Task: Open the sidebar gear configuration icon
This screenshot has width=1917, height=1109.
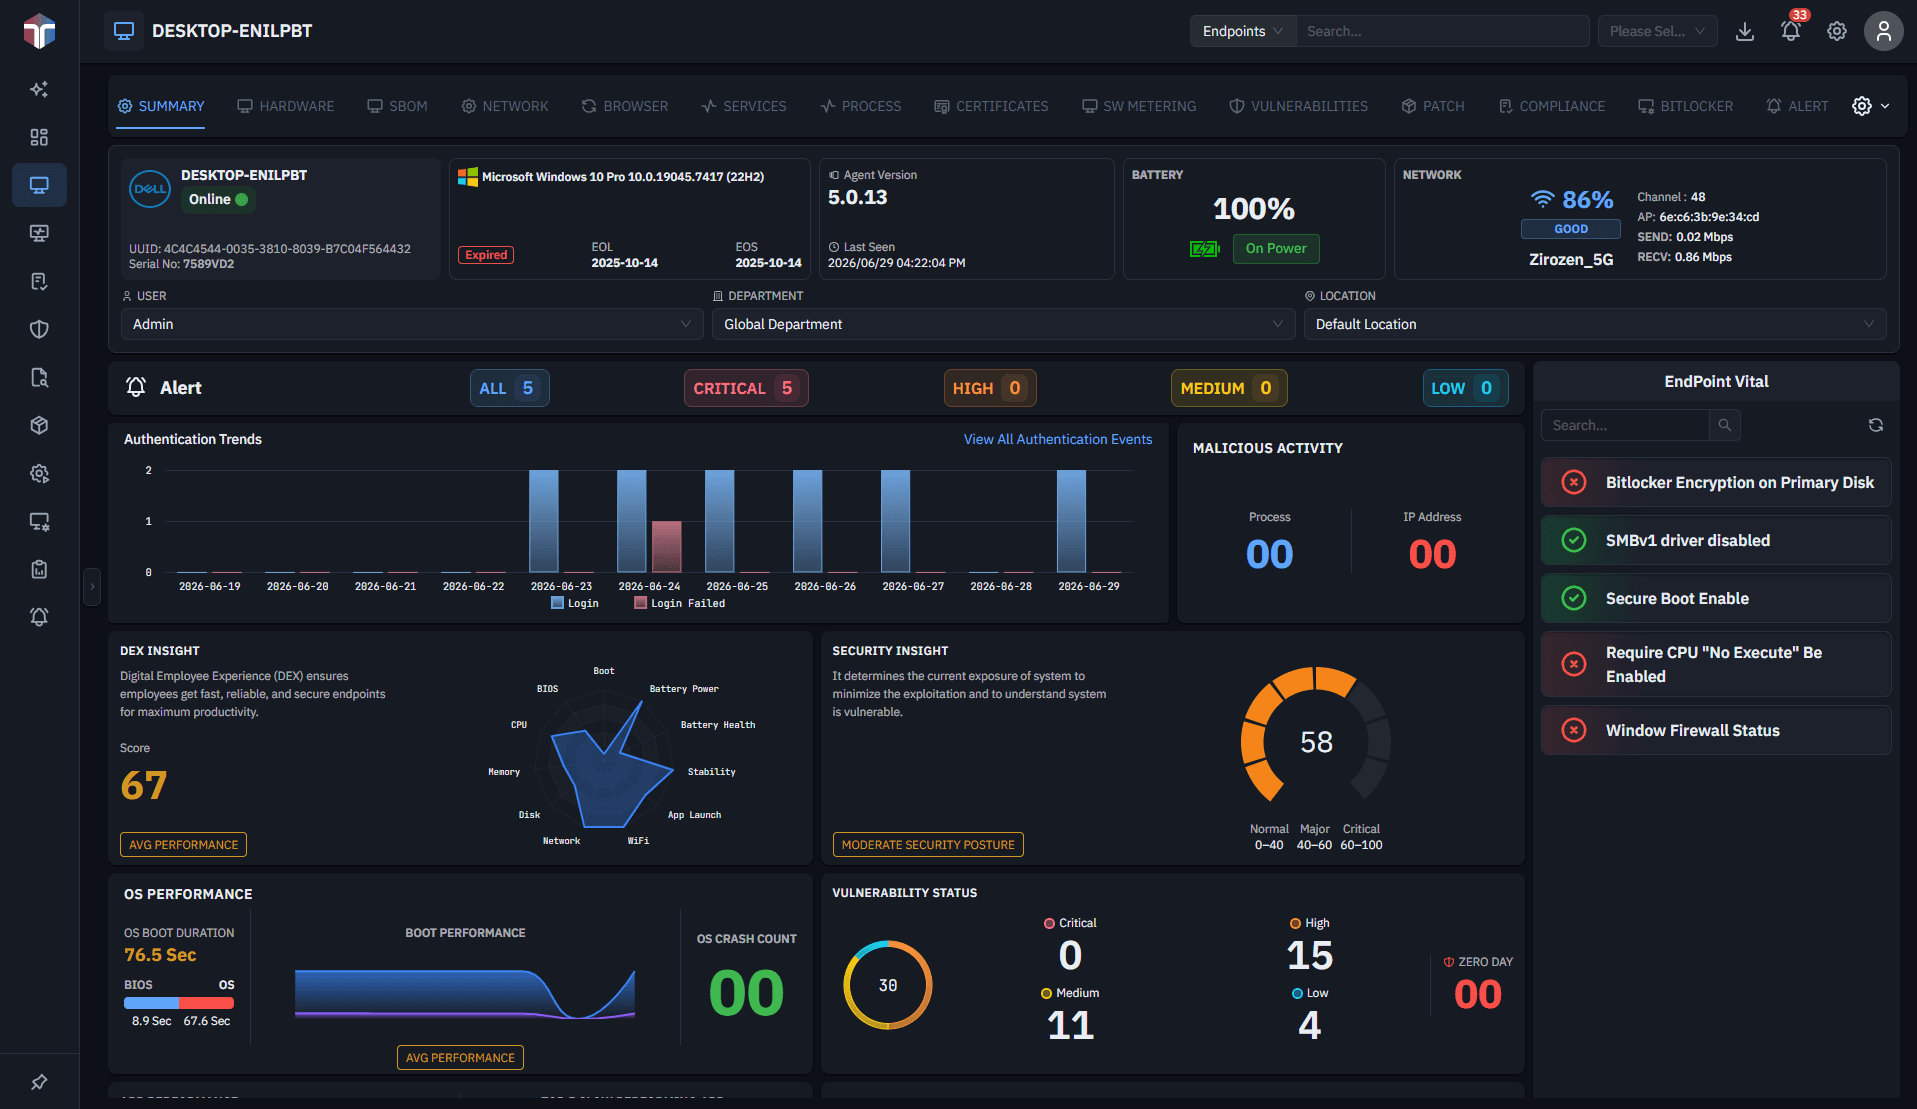Action: tap(39, 473)
